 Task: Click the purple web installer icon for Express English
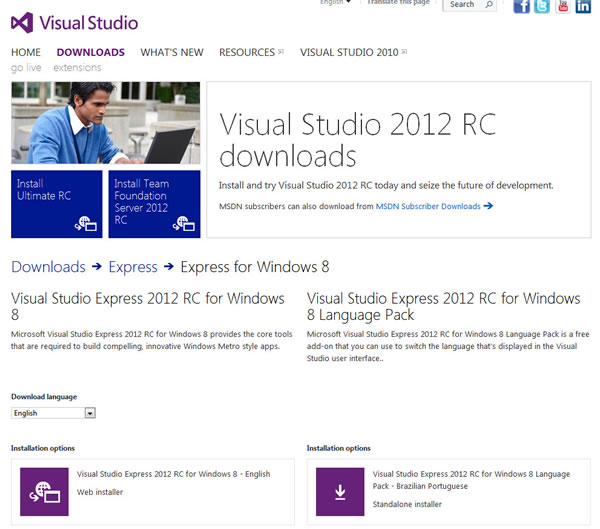click(x=44, y=492)
